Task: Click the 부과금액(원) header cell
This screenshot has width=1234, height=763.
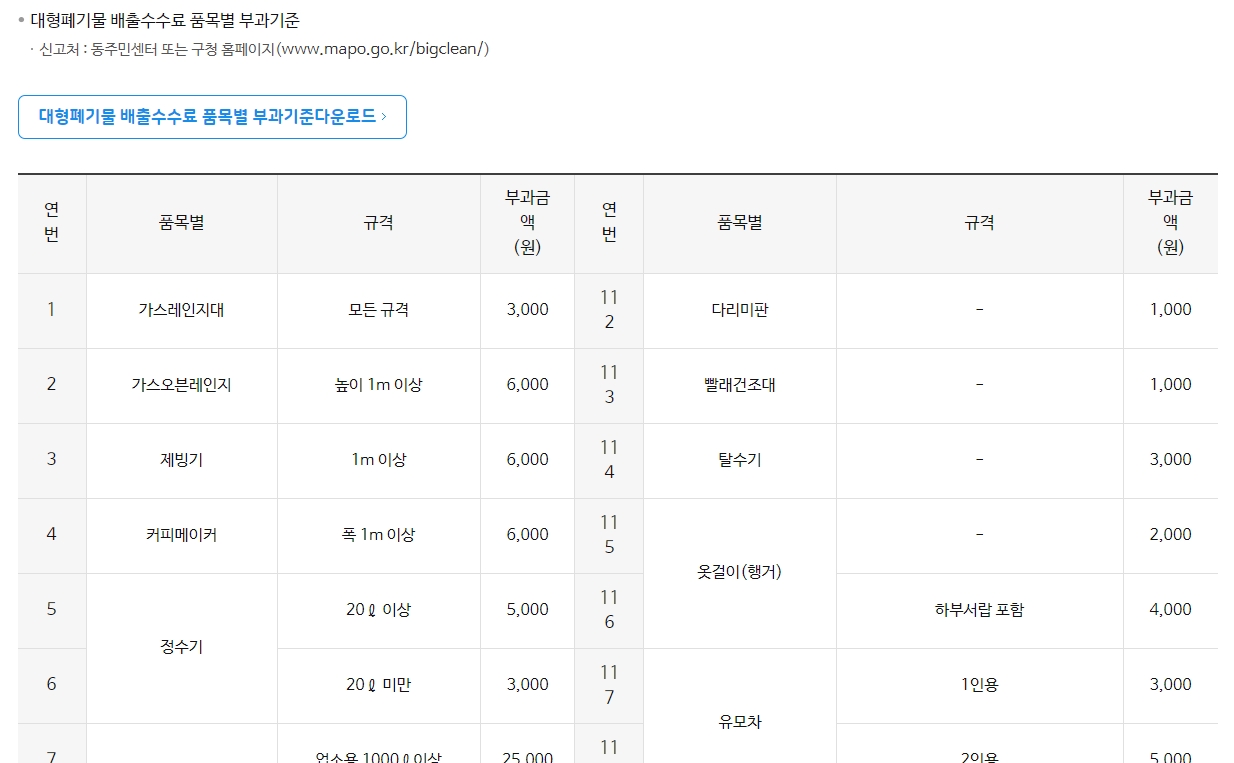Action: tap(527, 223)
